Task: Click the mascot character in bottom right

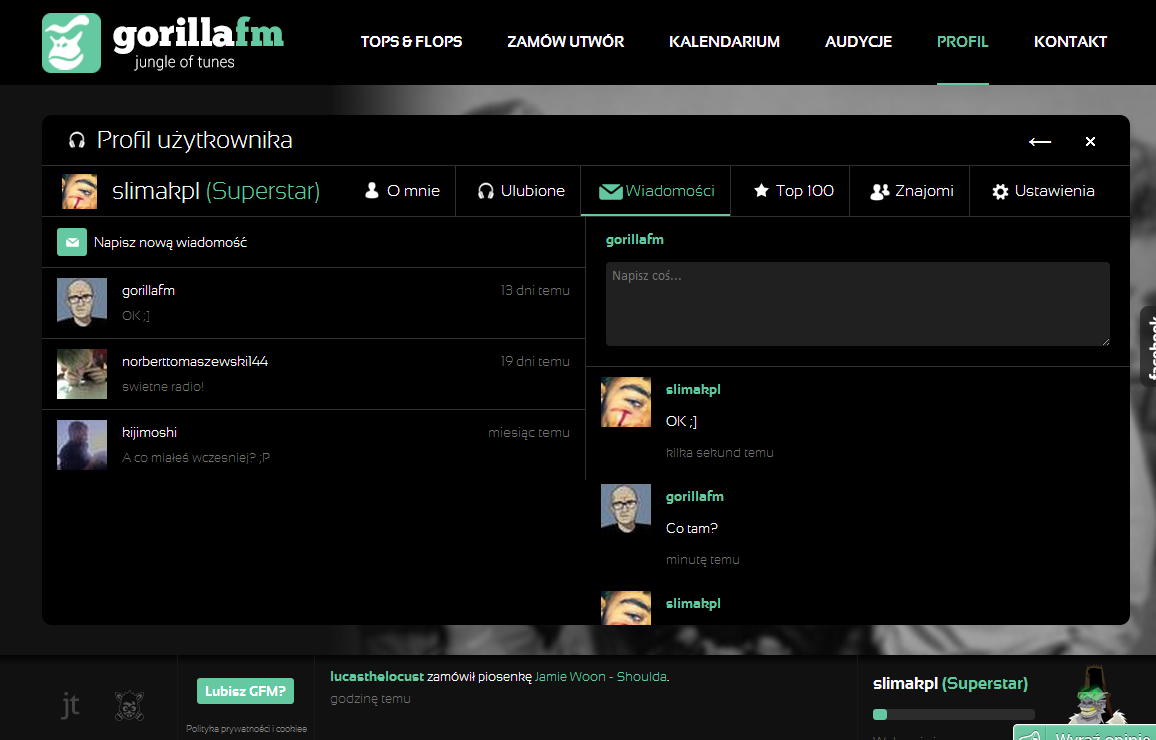Action: (x=1096, y=697)
